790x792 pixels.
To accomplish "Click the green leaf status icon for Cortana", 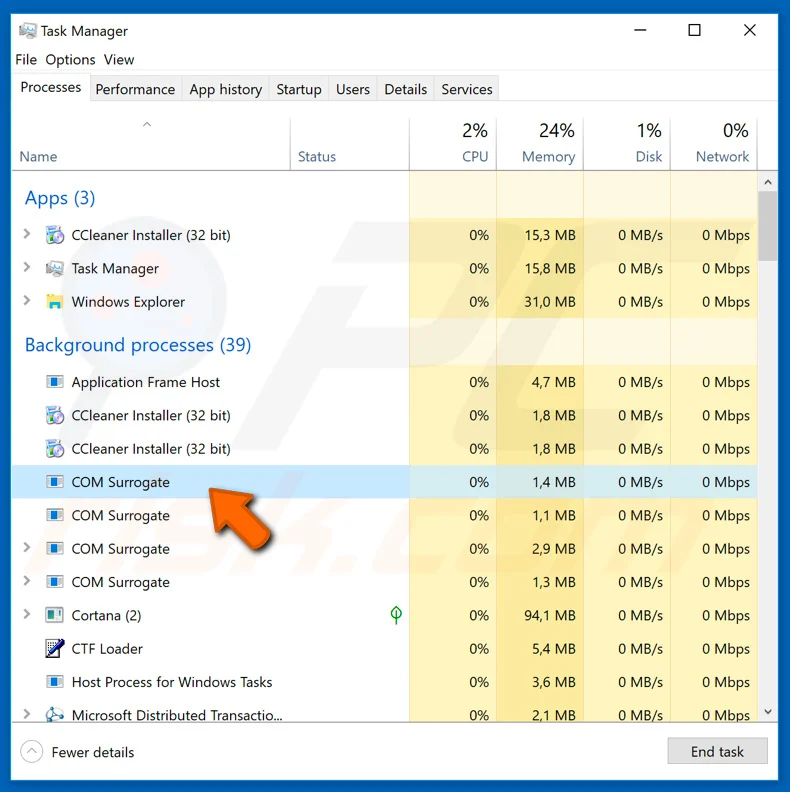I will click(x=396, y=615).
